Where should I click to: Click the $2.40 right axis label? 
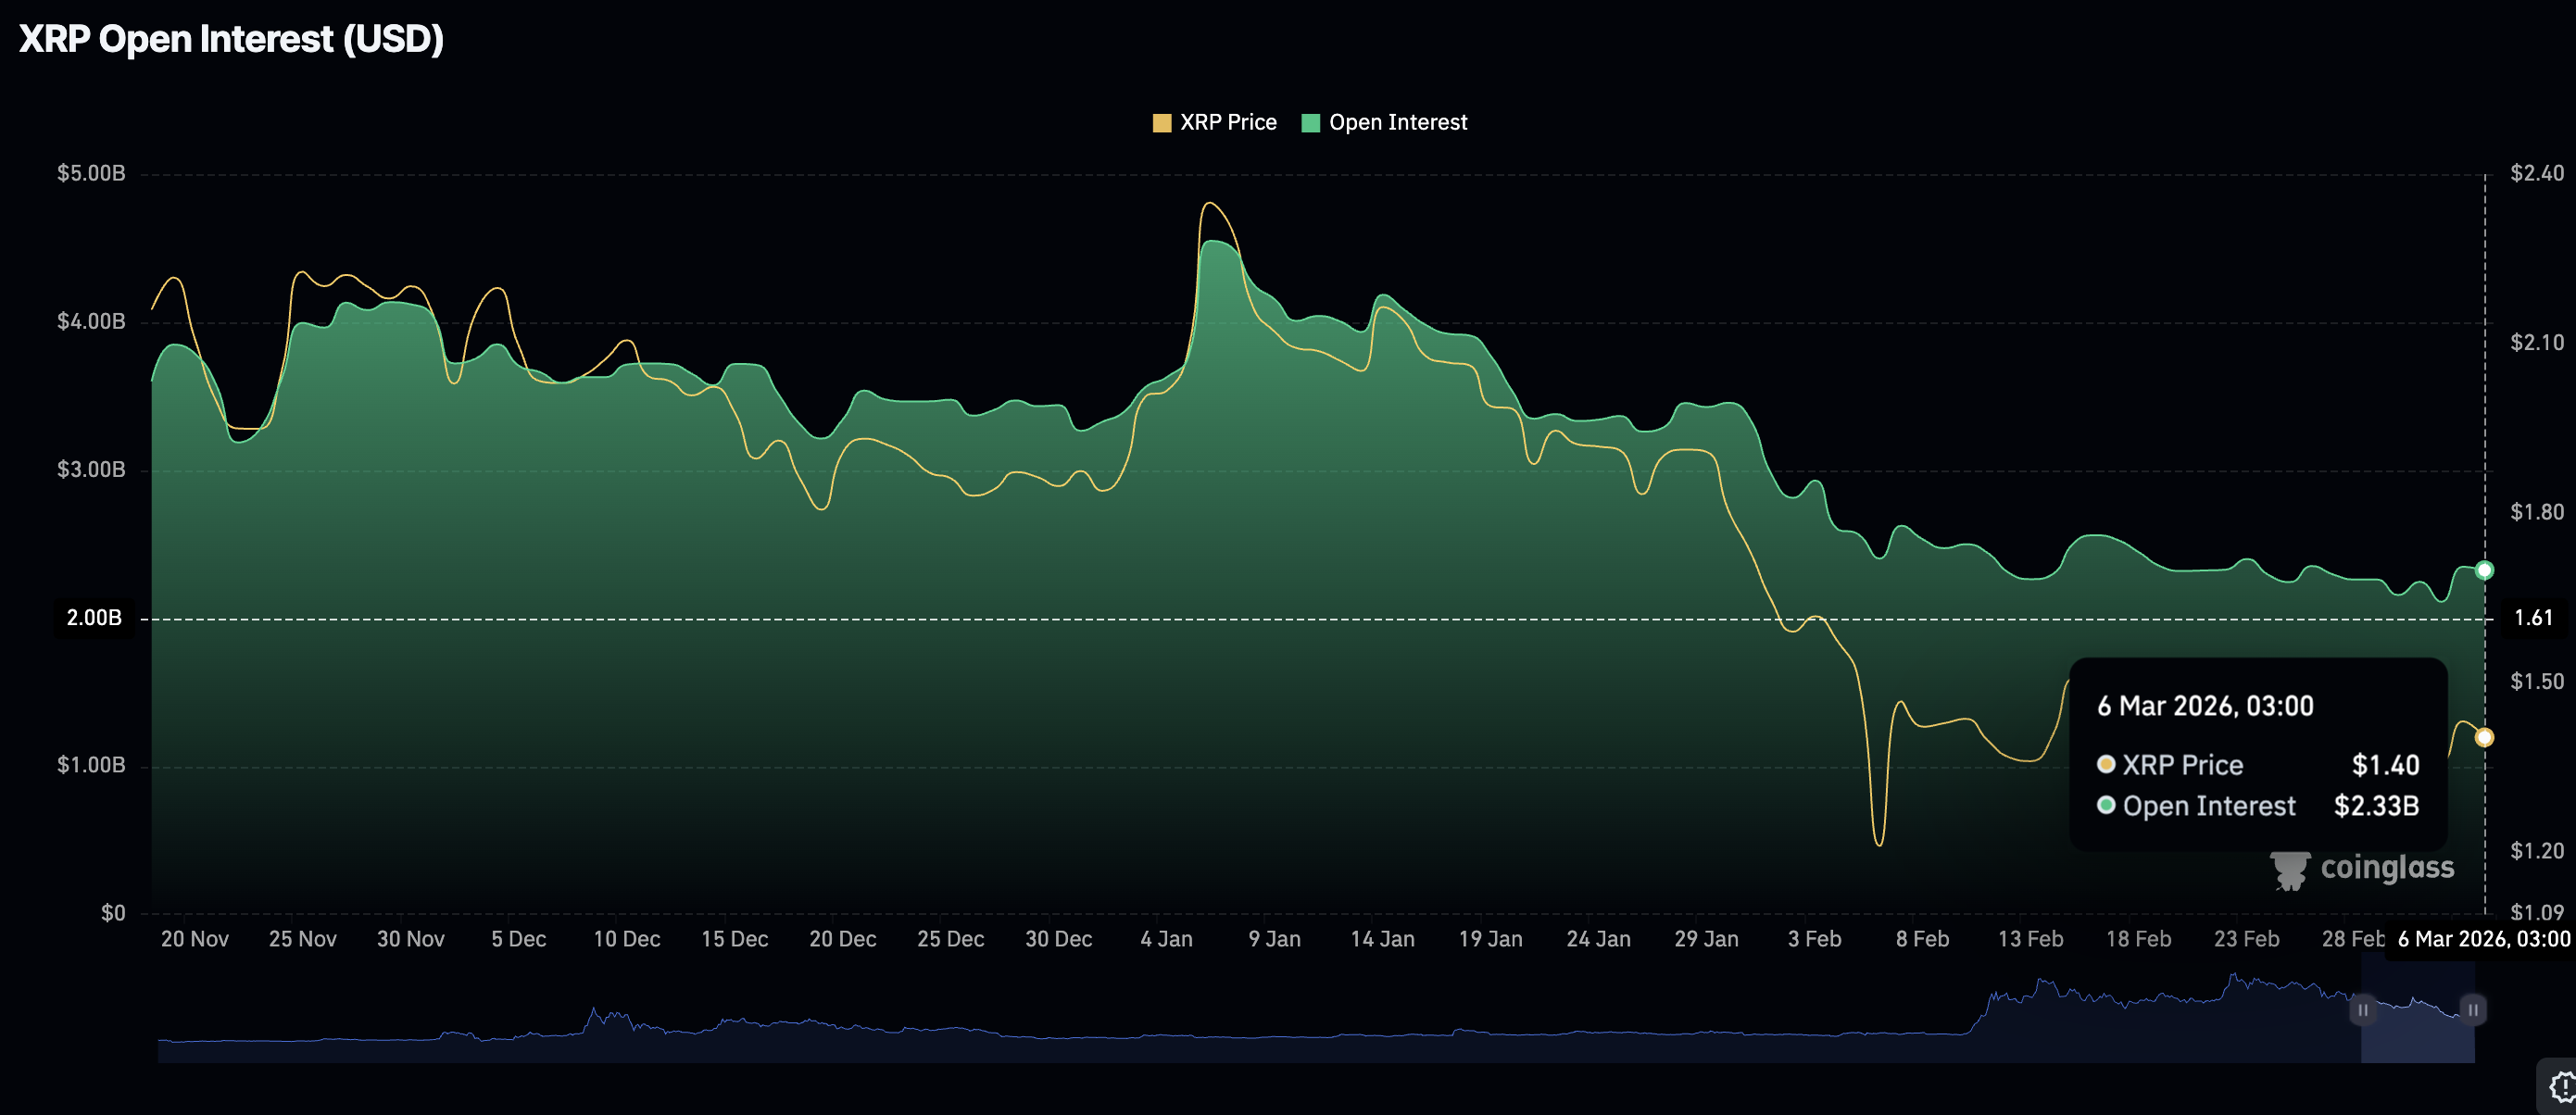(x=2536, y=173)
